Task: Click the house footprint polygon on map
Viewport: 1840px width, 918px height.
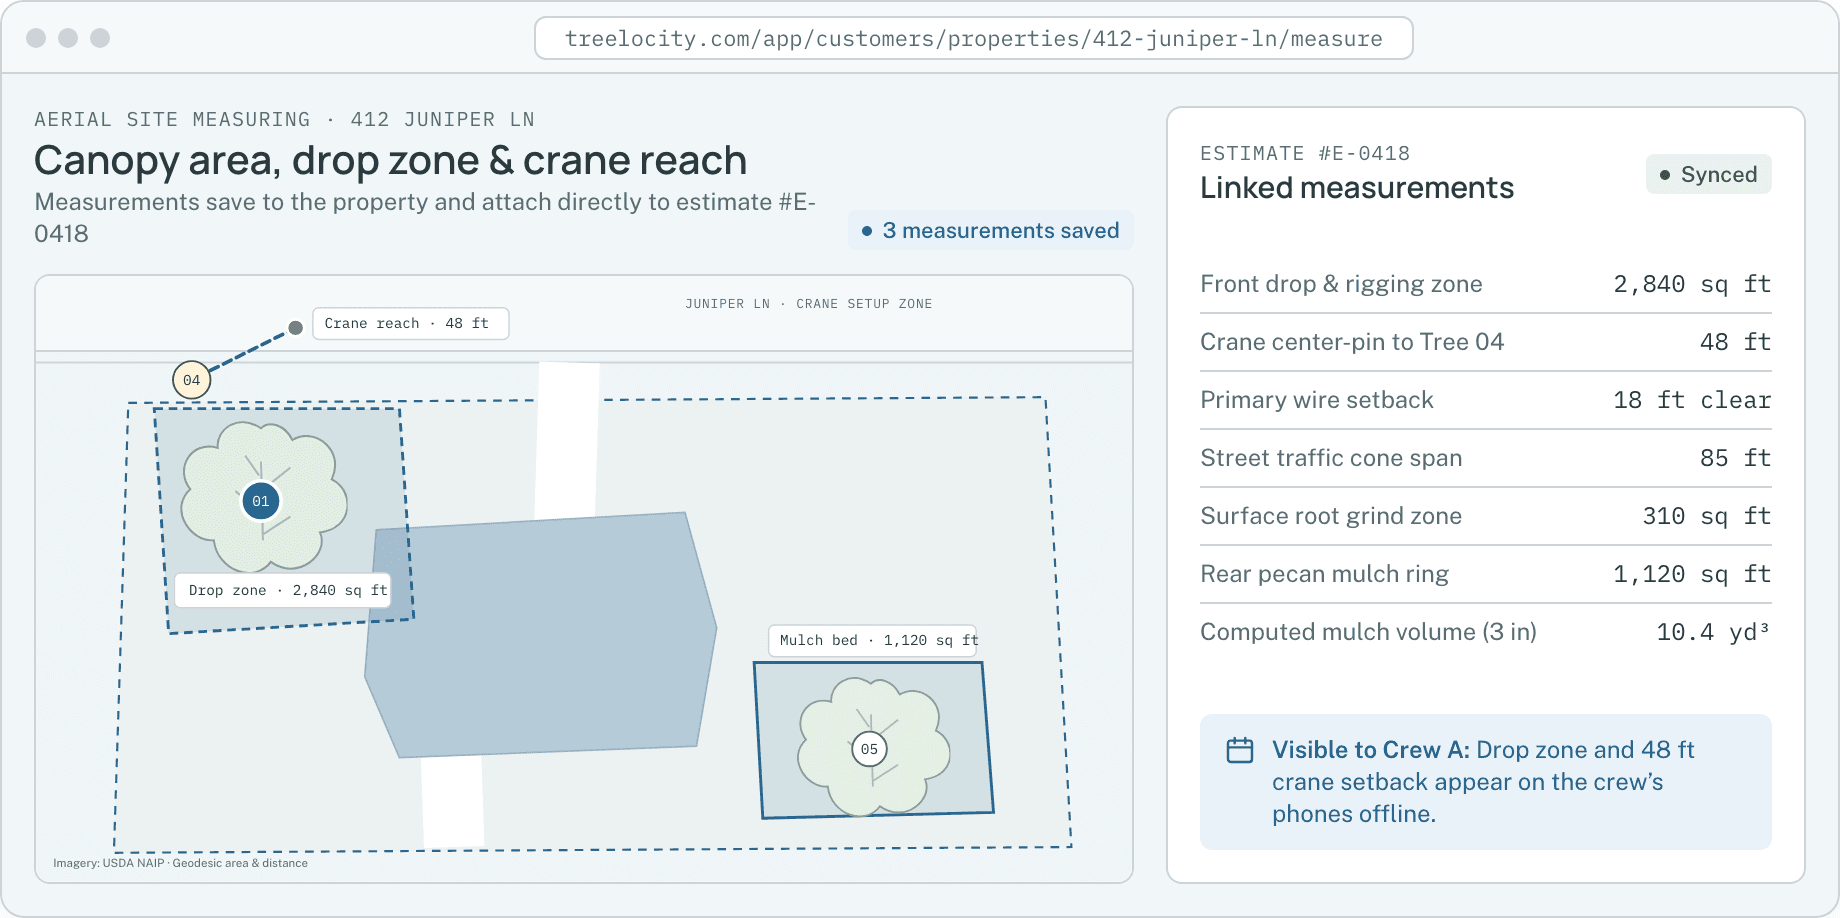Action: coord(540,635)
